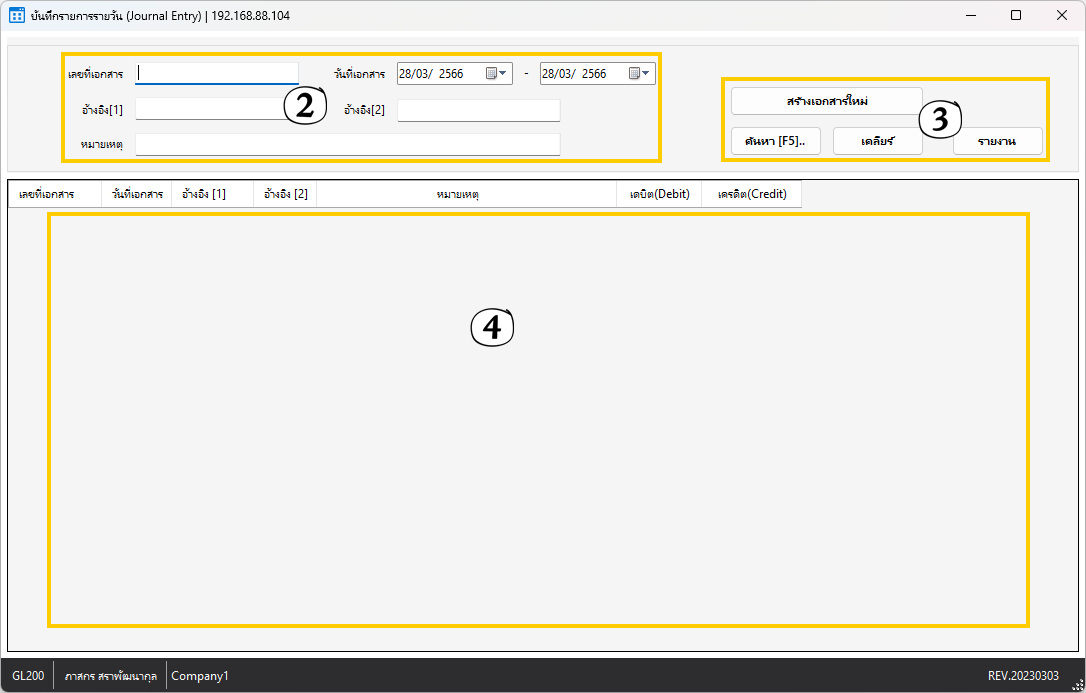The height and width of the screenshot is (693, 1086).
Task: Expand the end date picker dropdown arrow
Action: pos(647,73)
